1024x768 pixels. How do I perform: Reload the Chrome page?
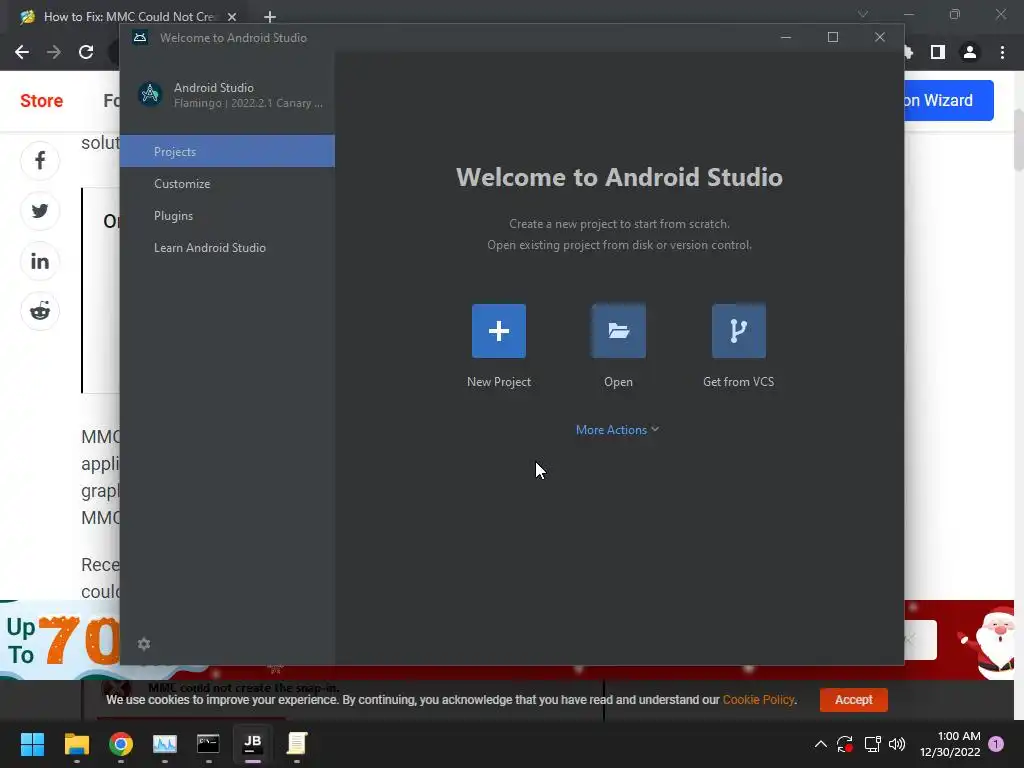[86, 52]
